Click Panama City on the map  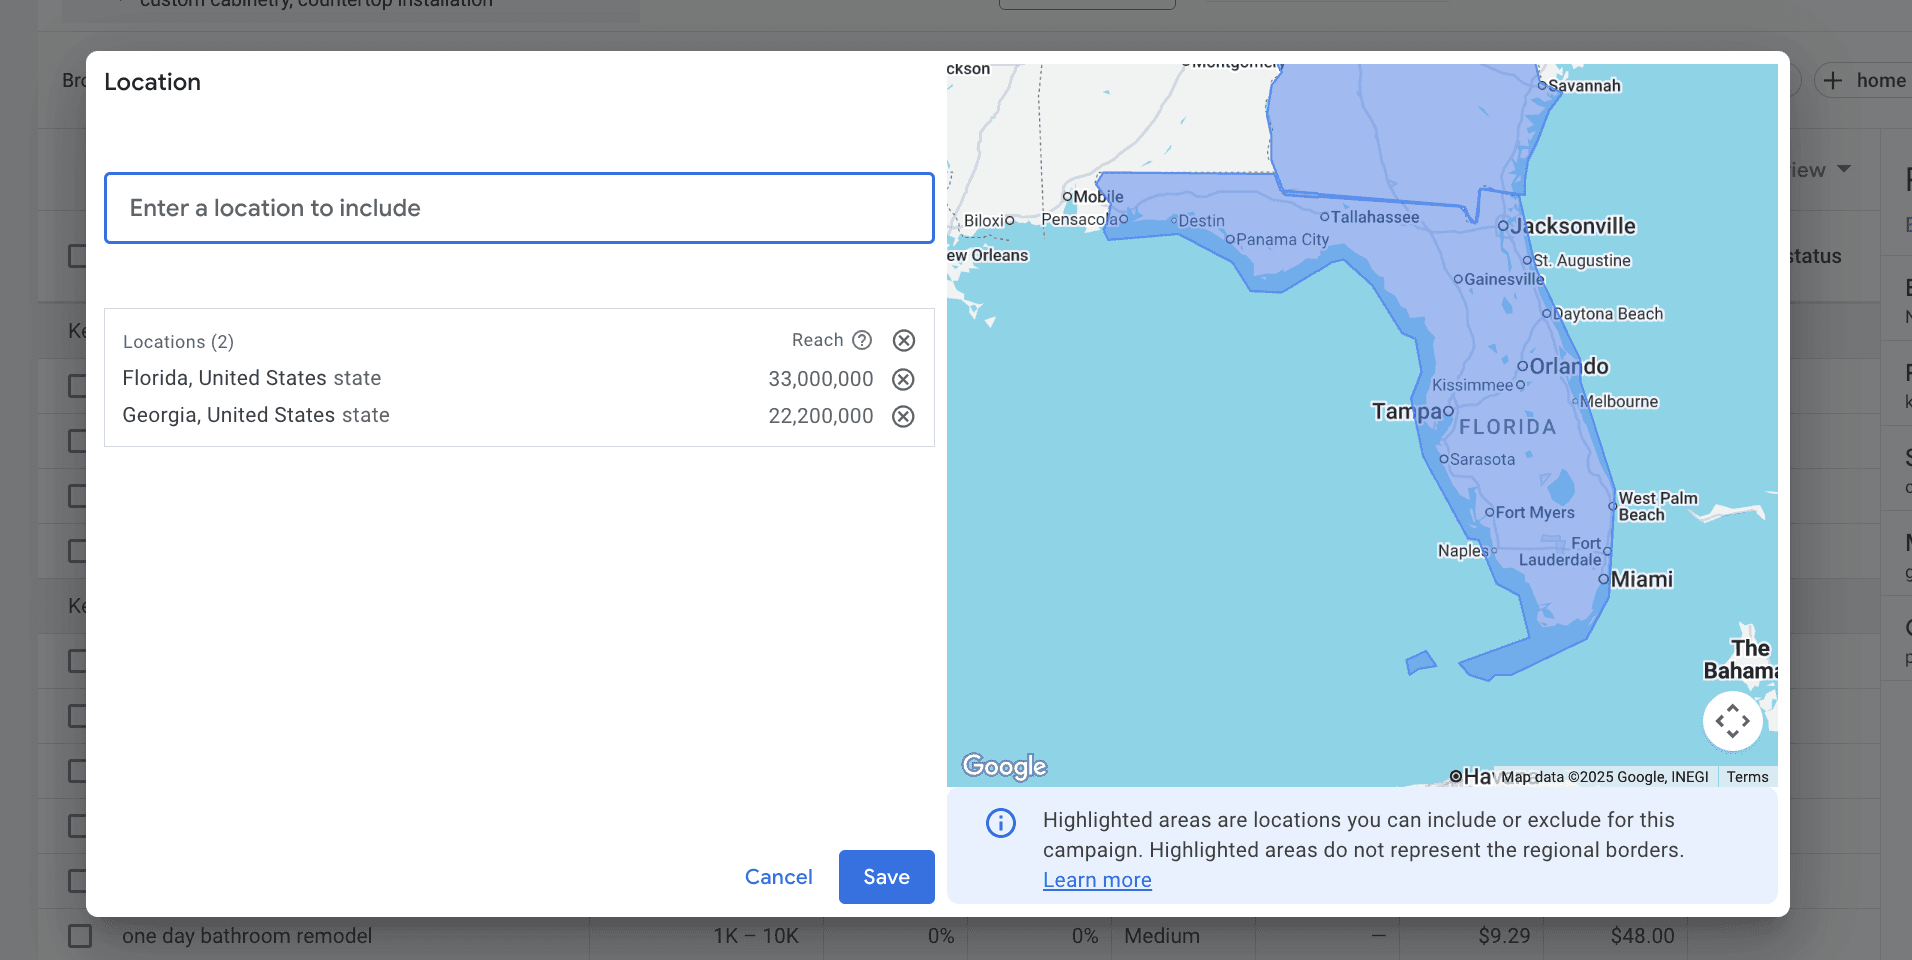tap(1282, 240)
